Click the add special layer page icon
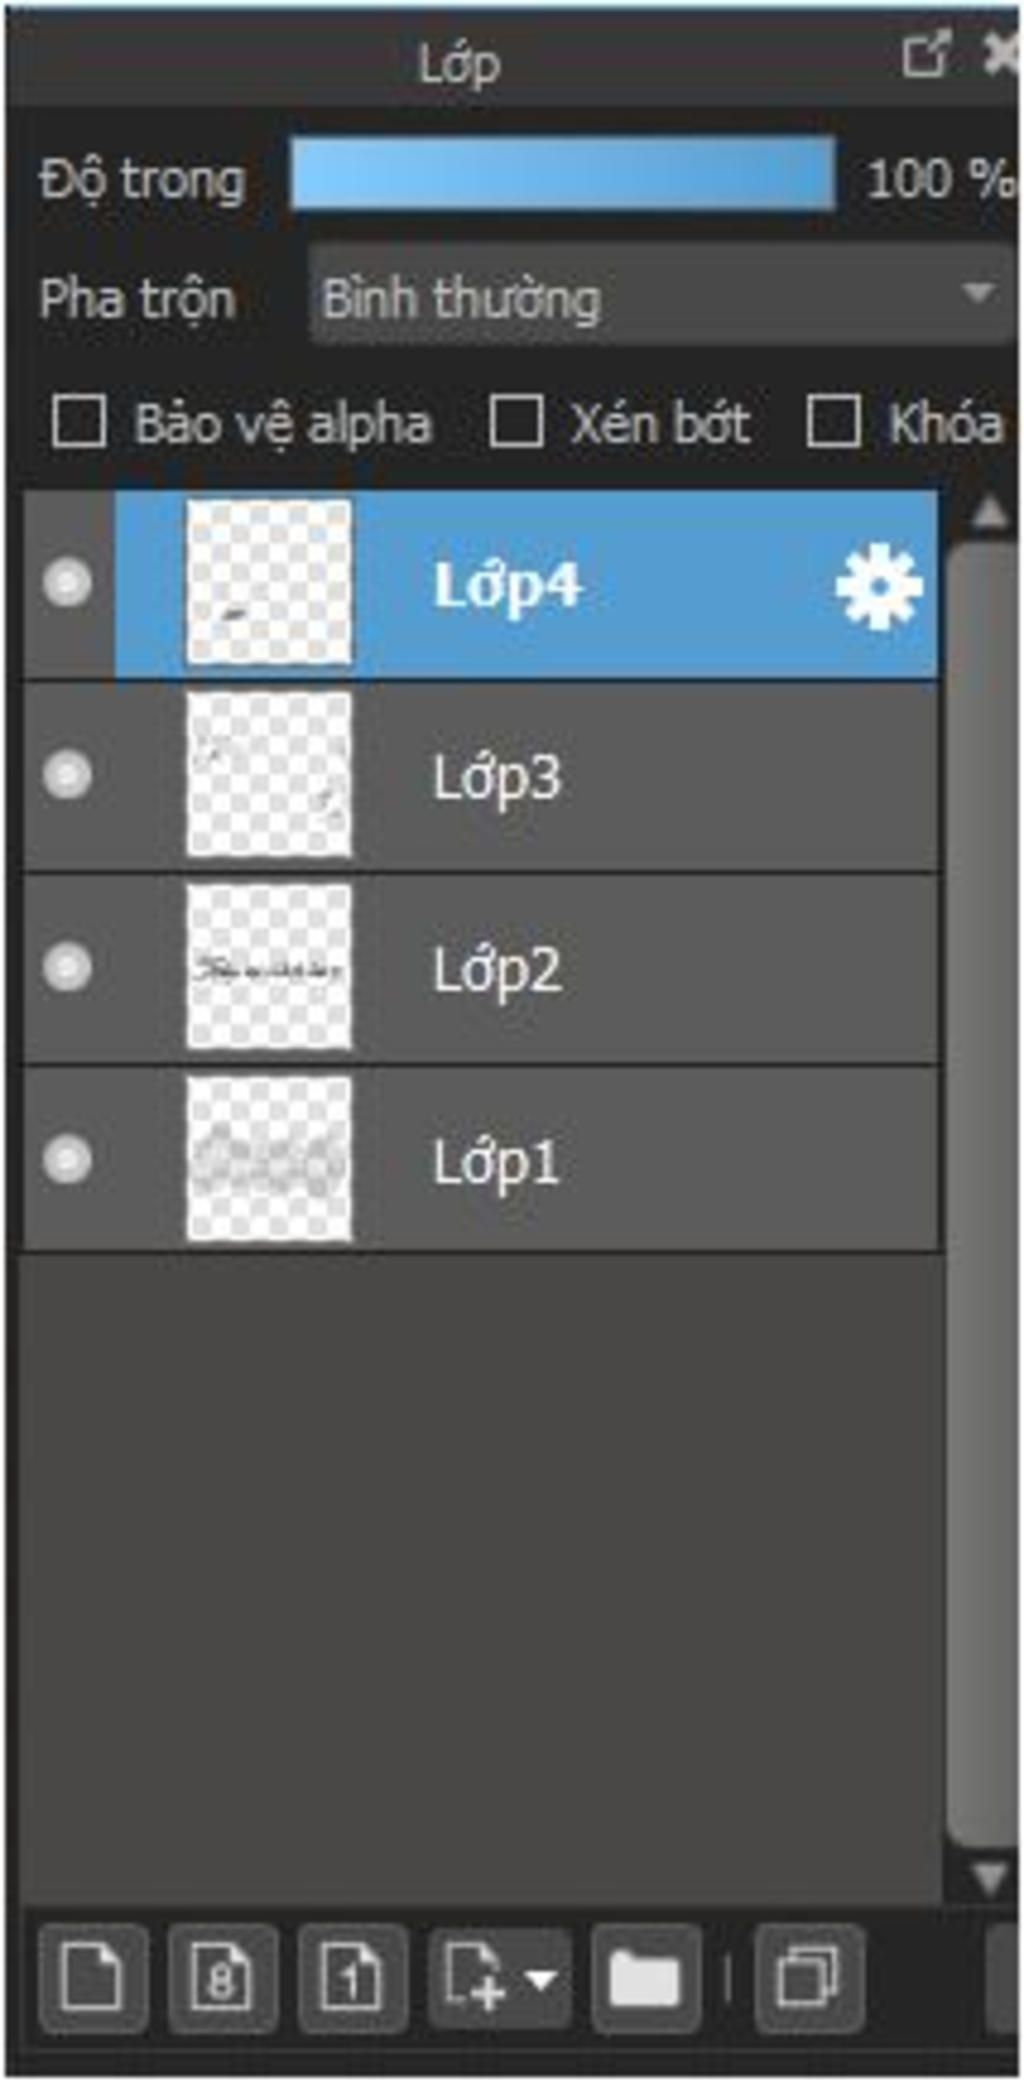Screen dimensions: 1024x2082 [x=474, y=1977]
